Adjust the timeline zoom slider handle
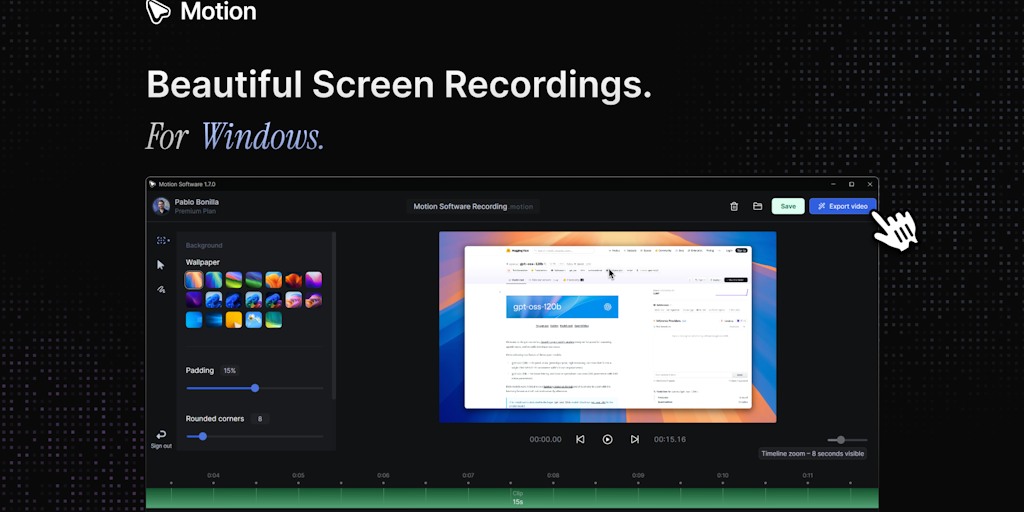 point(841,440)
